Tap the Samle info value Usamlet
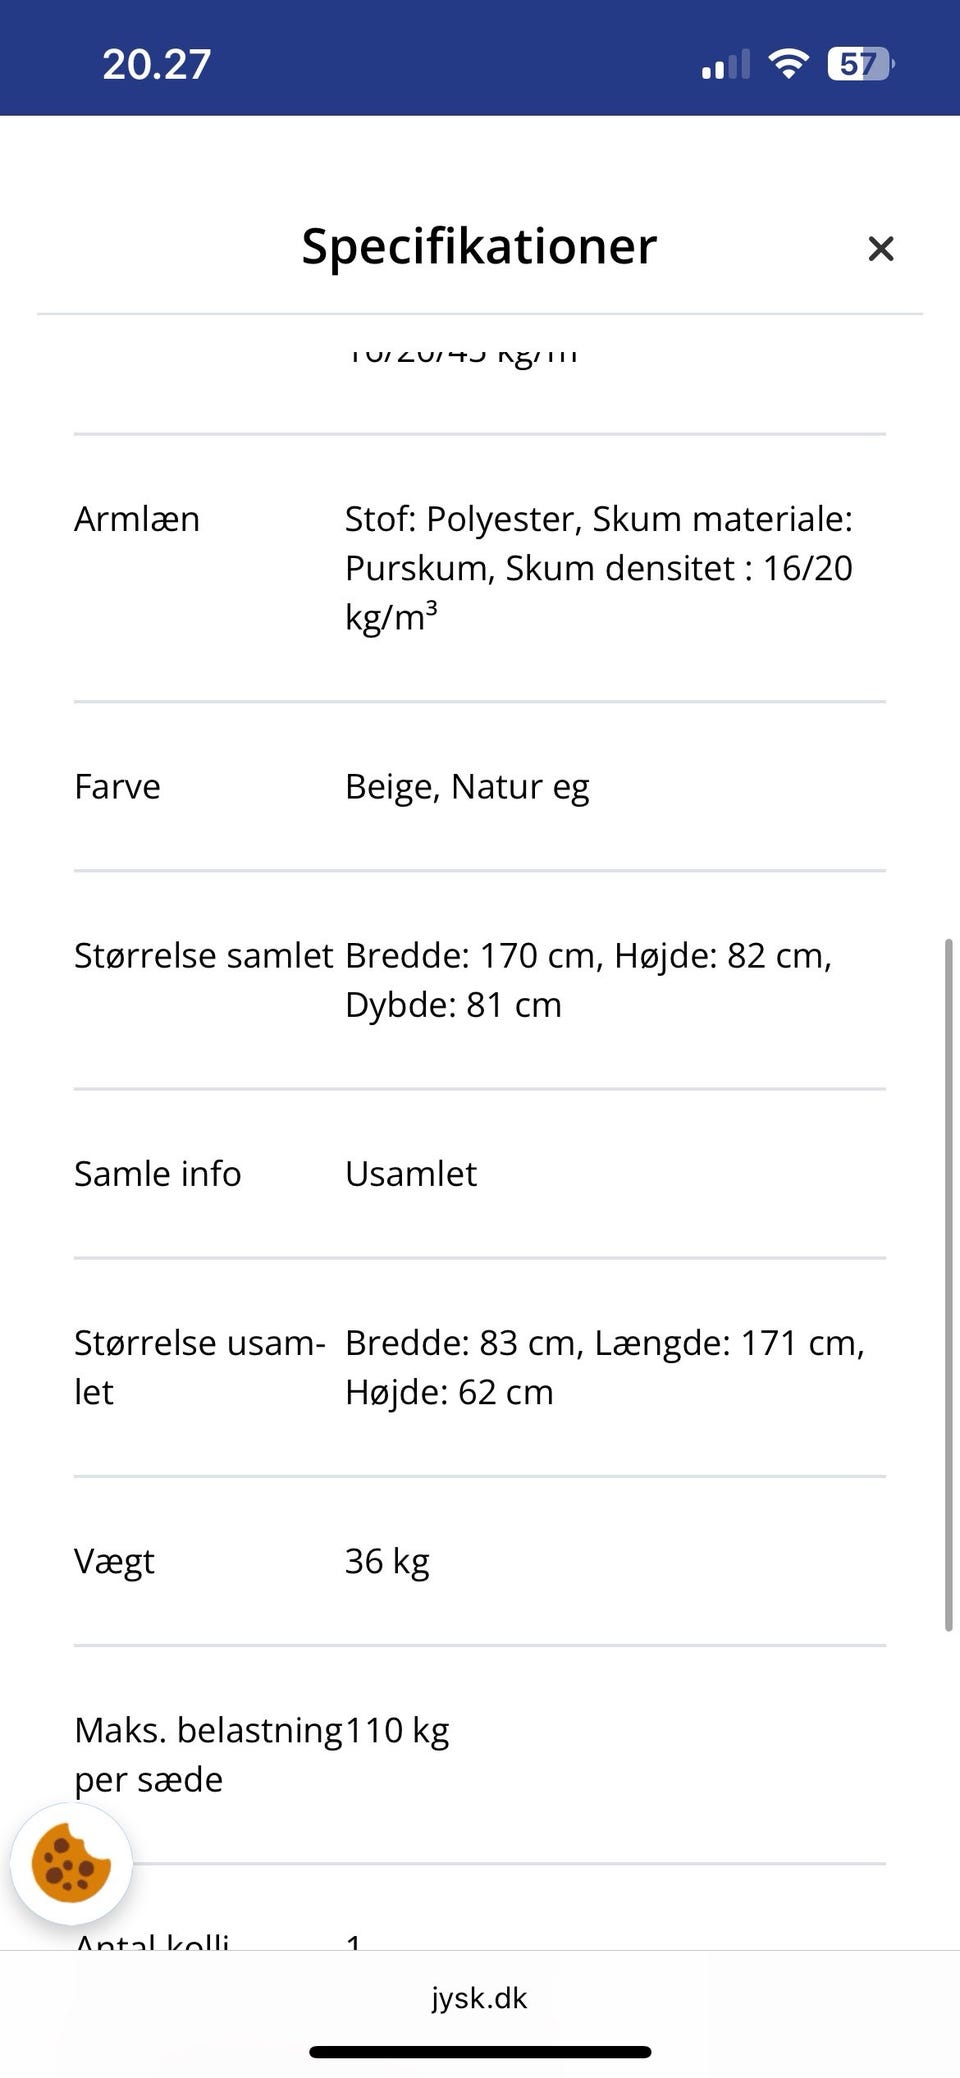Image resolution: width=960 pixels, height=2078 pixels. tap(411, 1174)
